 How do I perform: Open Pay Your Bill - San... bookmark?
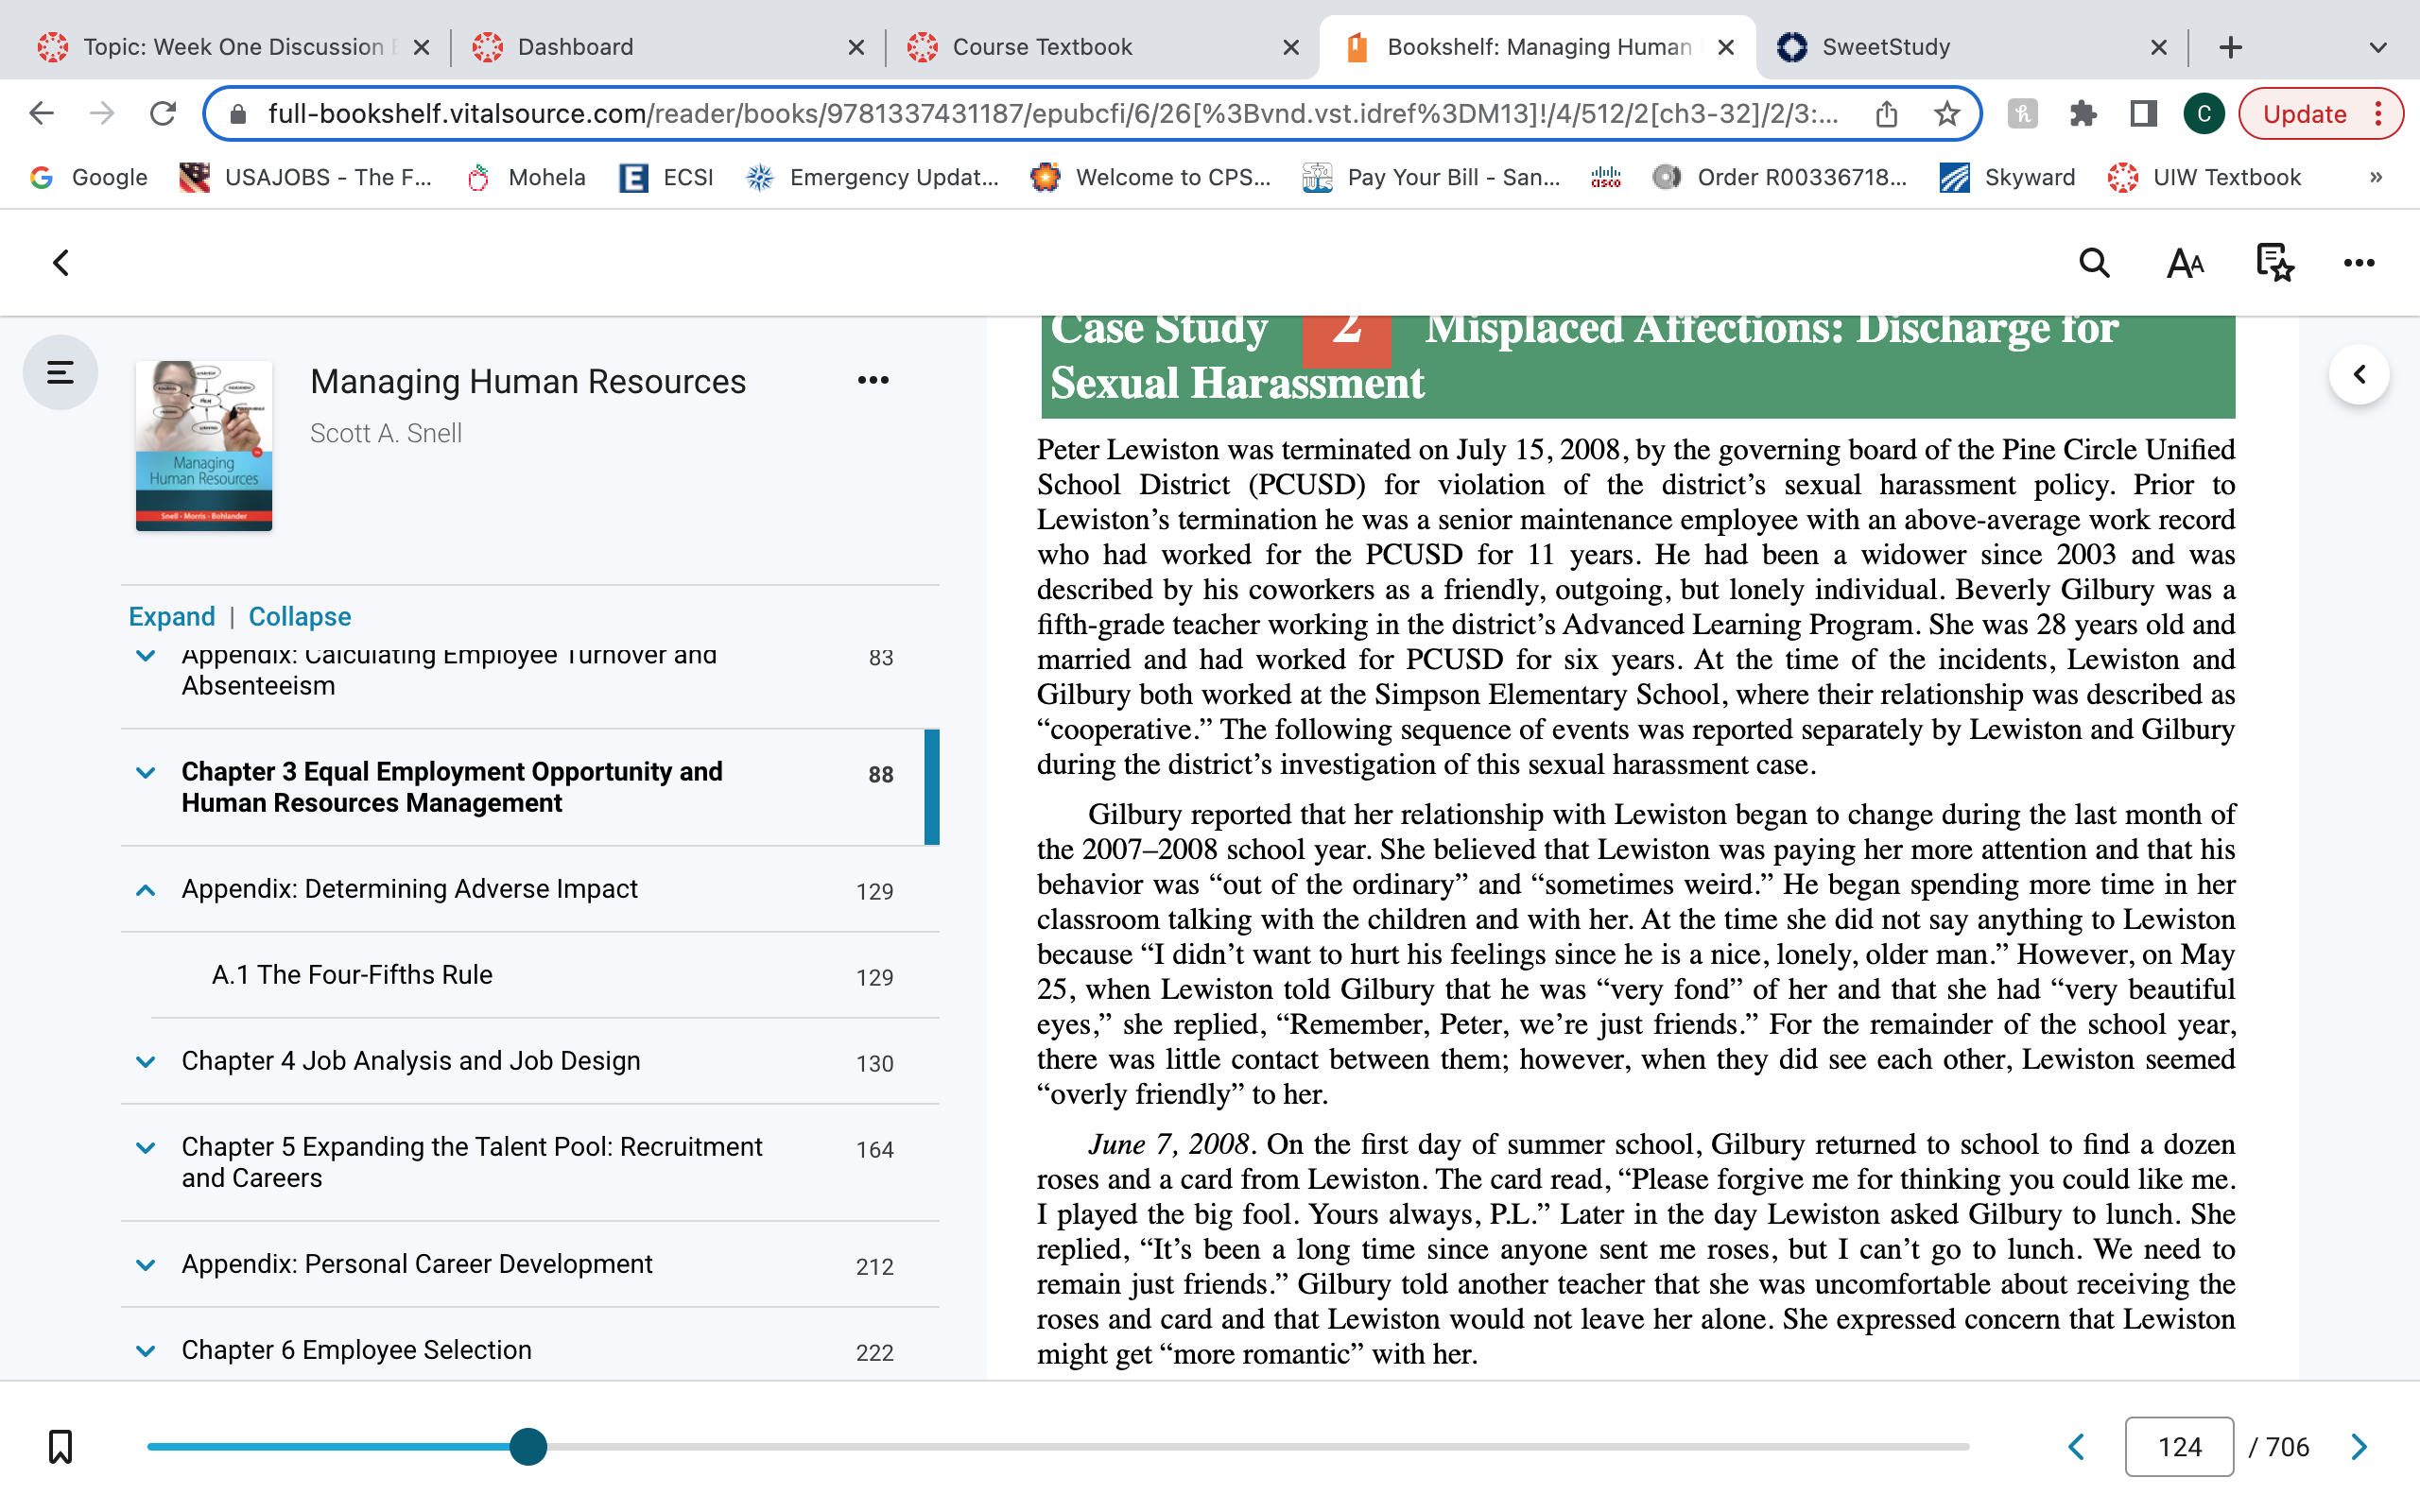pyautogui.click(x=1432, y=177)
